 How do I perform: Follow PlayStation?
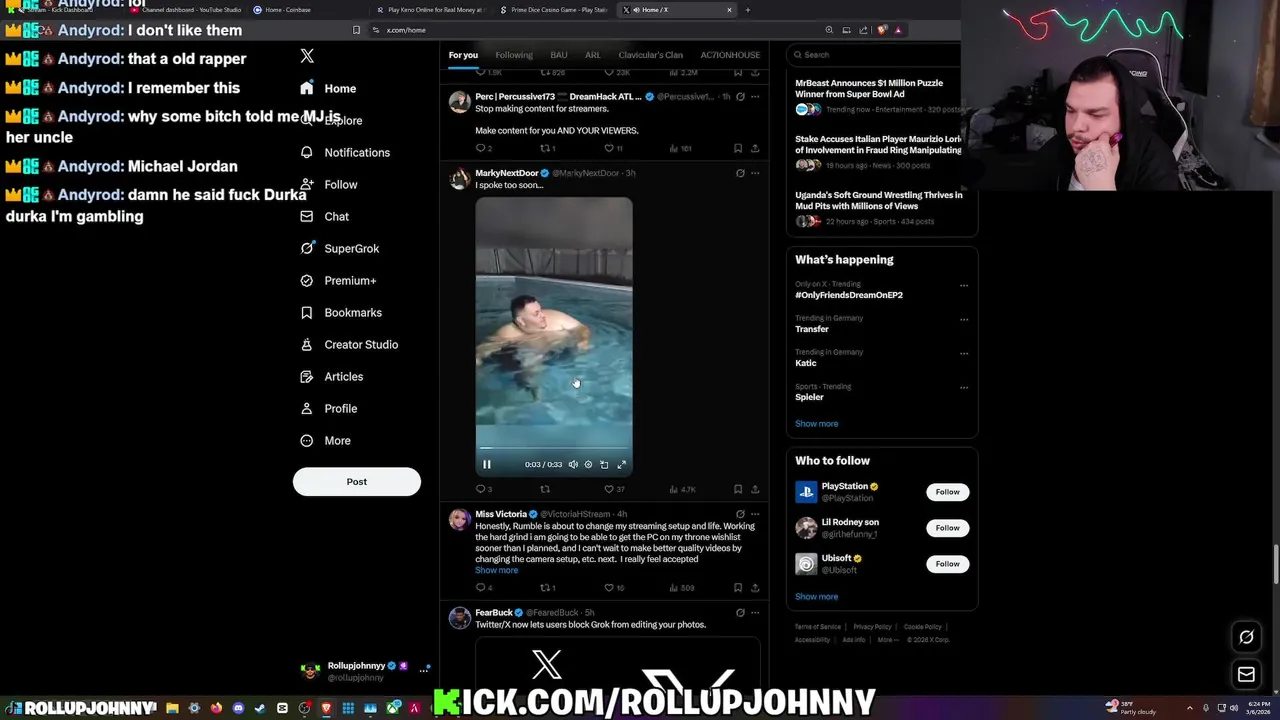click(947, 492)
